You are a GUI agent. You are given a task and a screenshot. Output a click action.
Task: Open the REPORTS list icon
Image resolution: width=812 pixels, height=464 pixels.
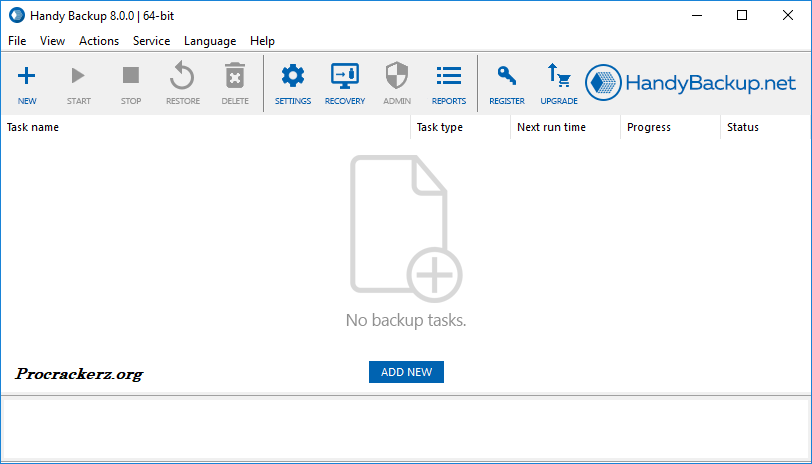point(448,76)
